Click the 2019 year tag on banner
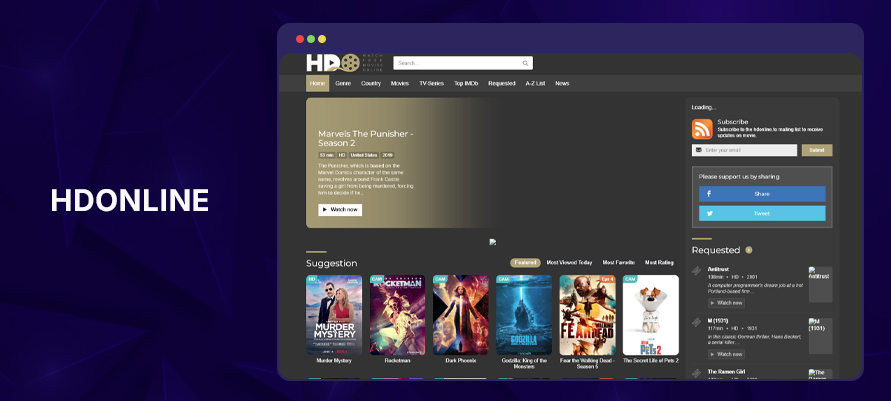 pos(387,155)
